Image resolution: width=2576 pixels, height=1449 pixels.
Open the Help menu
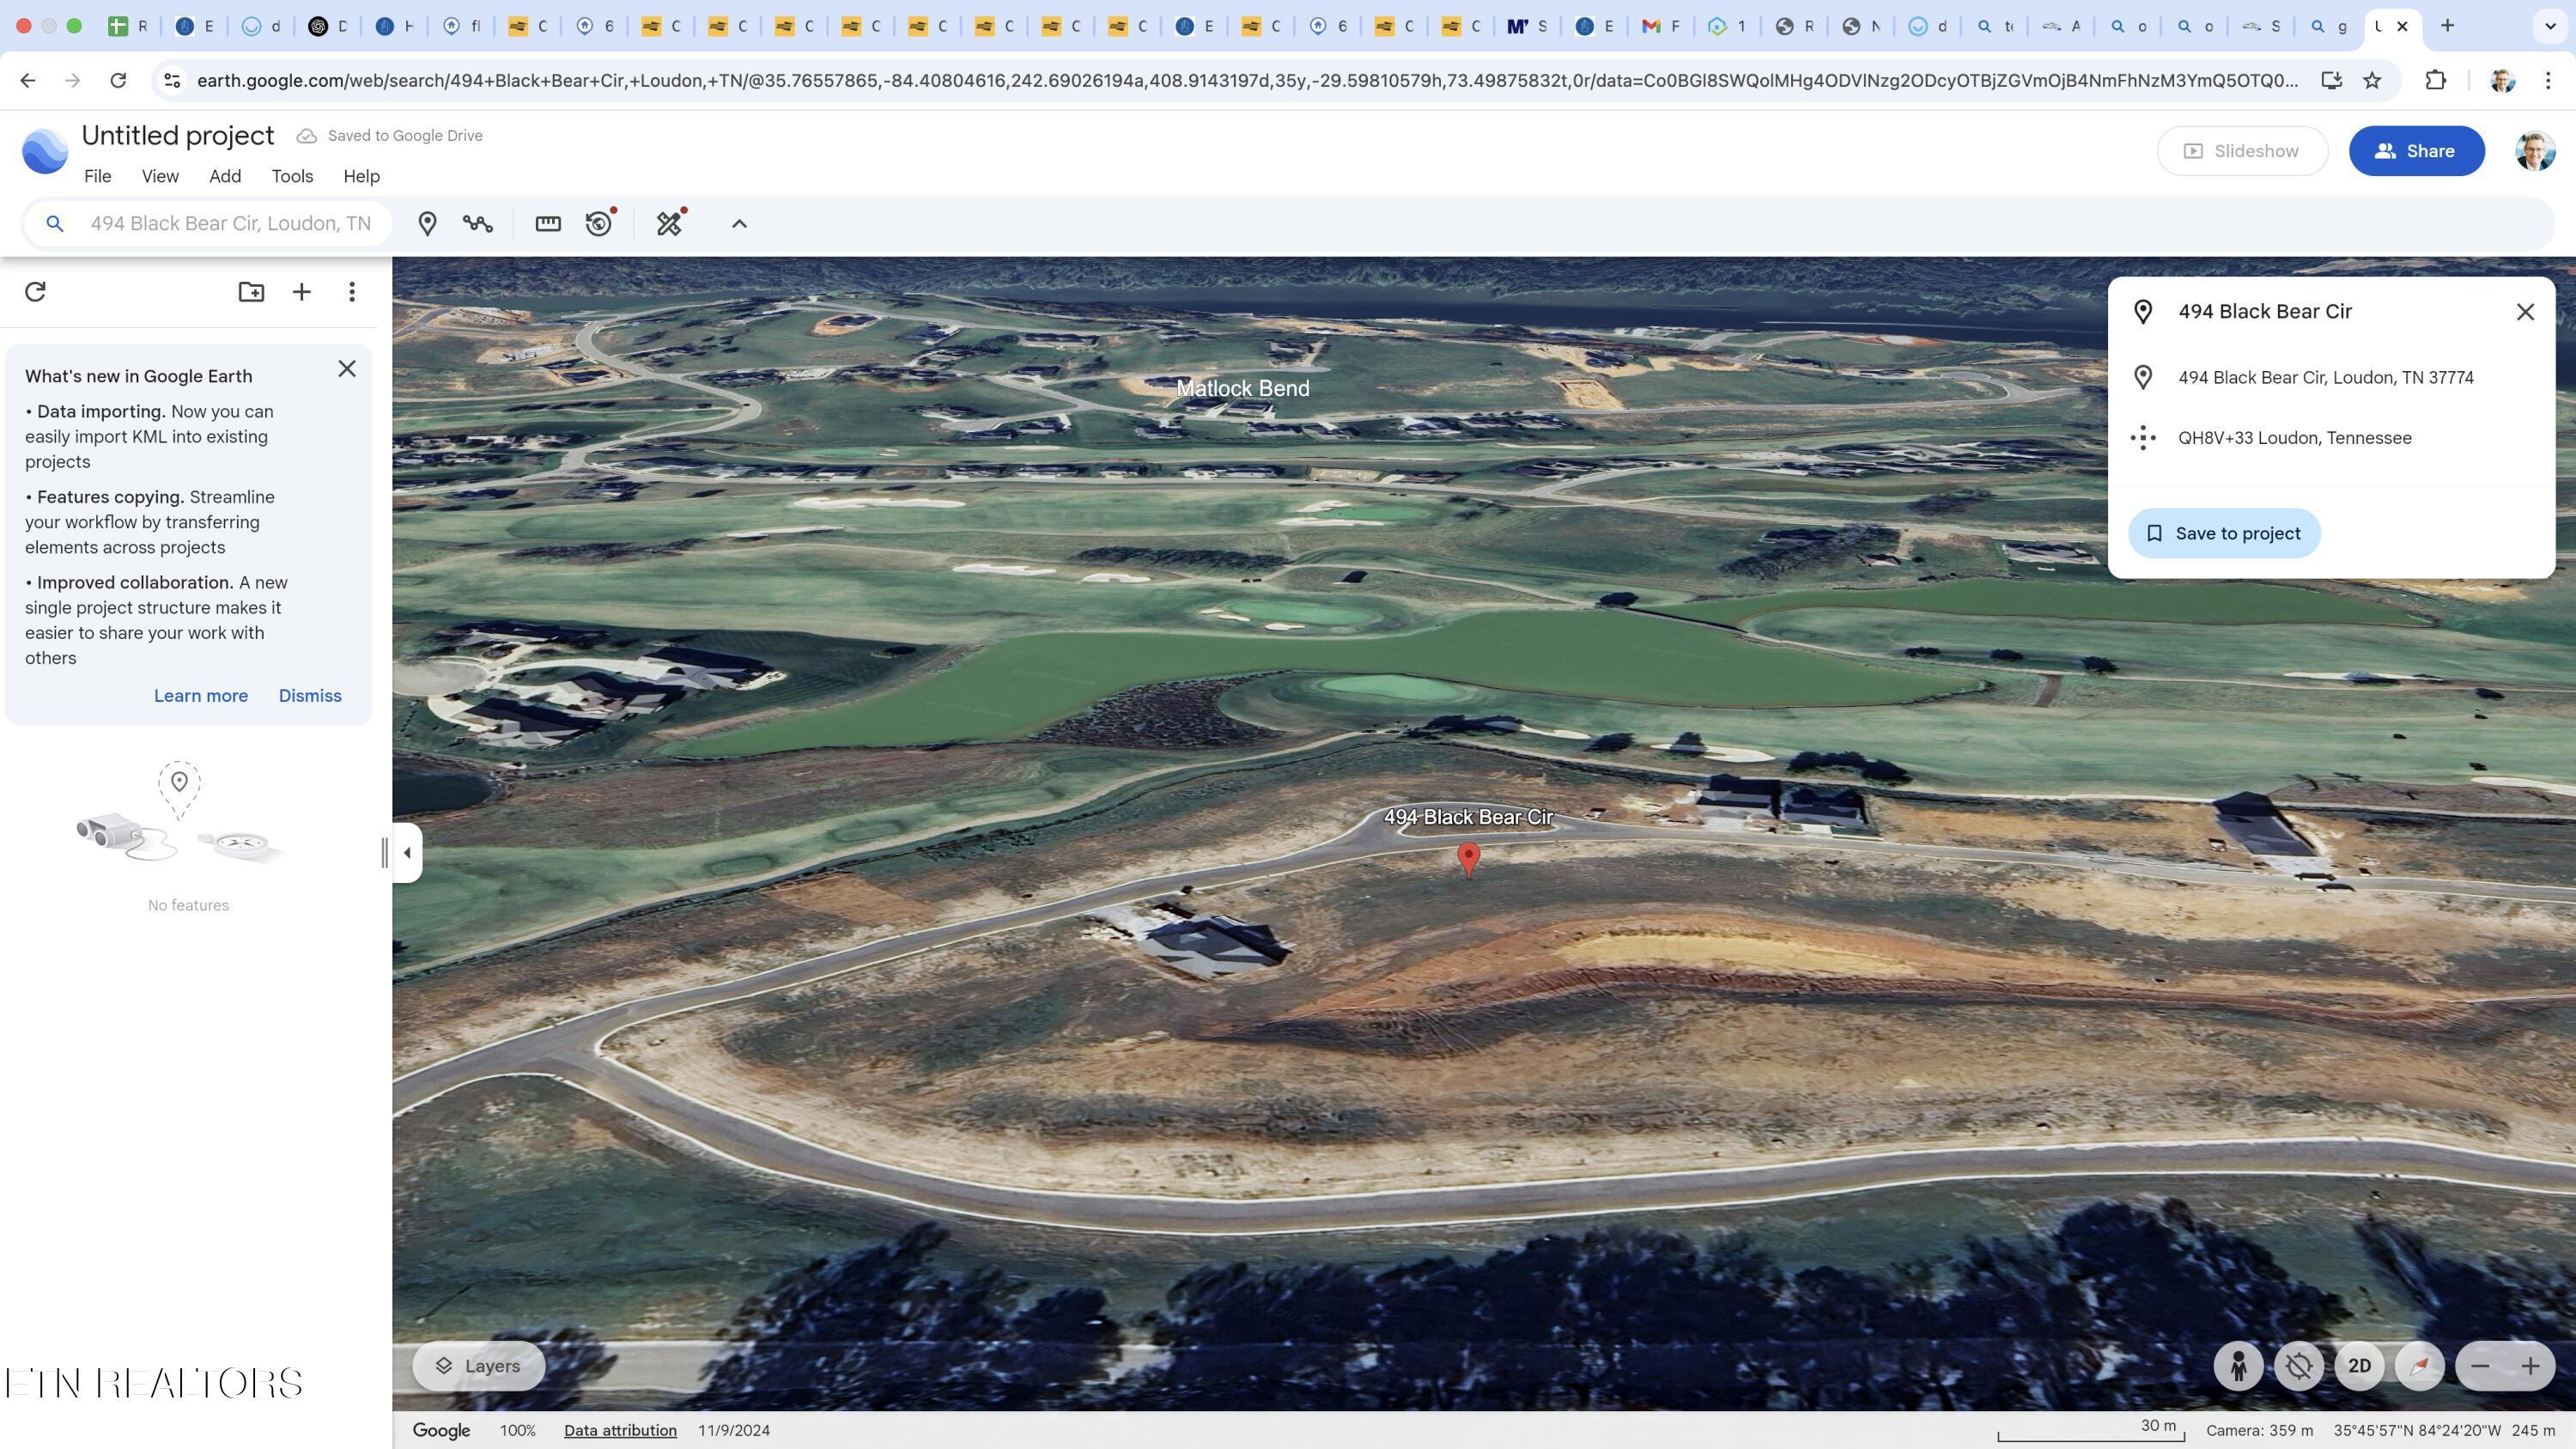(361, 176)
